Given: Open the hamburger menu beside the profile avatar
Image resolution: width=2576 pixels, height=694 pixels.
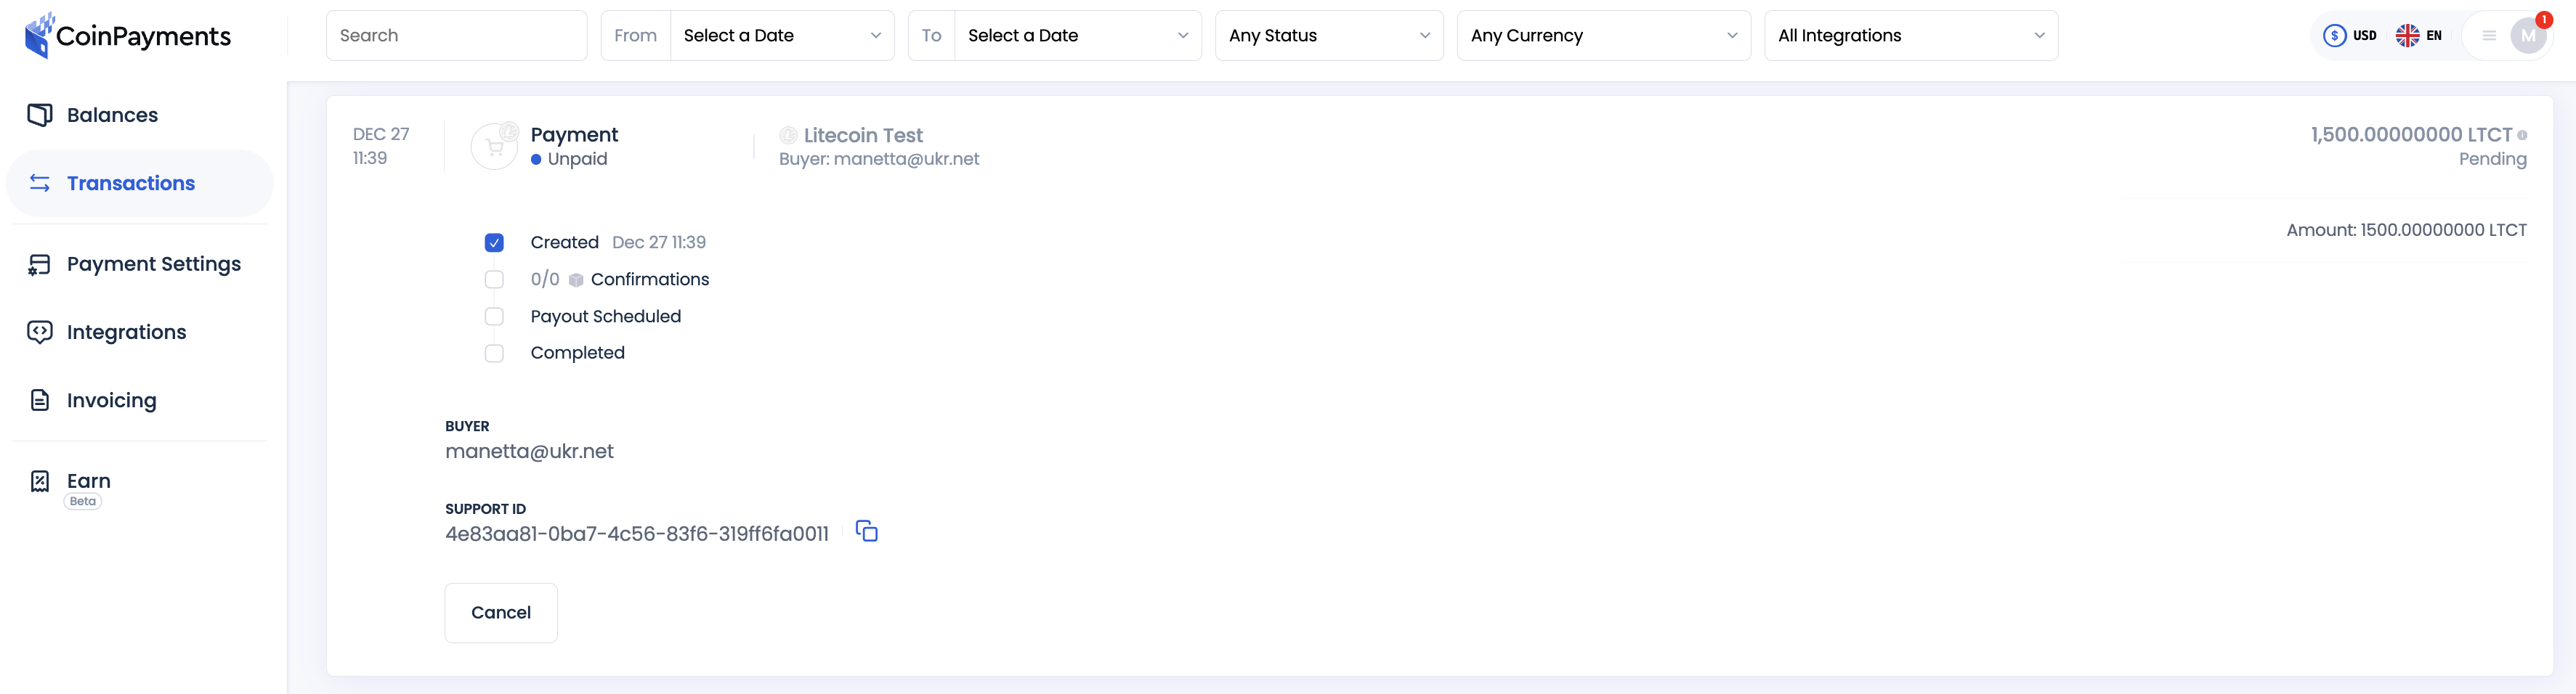Looking at the screenshot, I should point(2489,35).
